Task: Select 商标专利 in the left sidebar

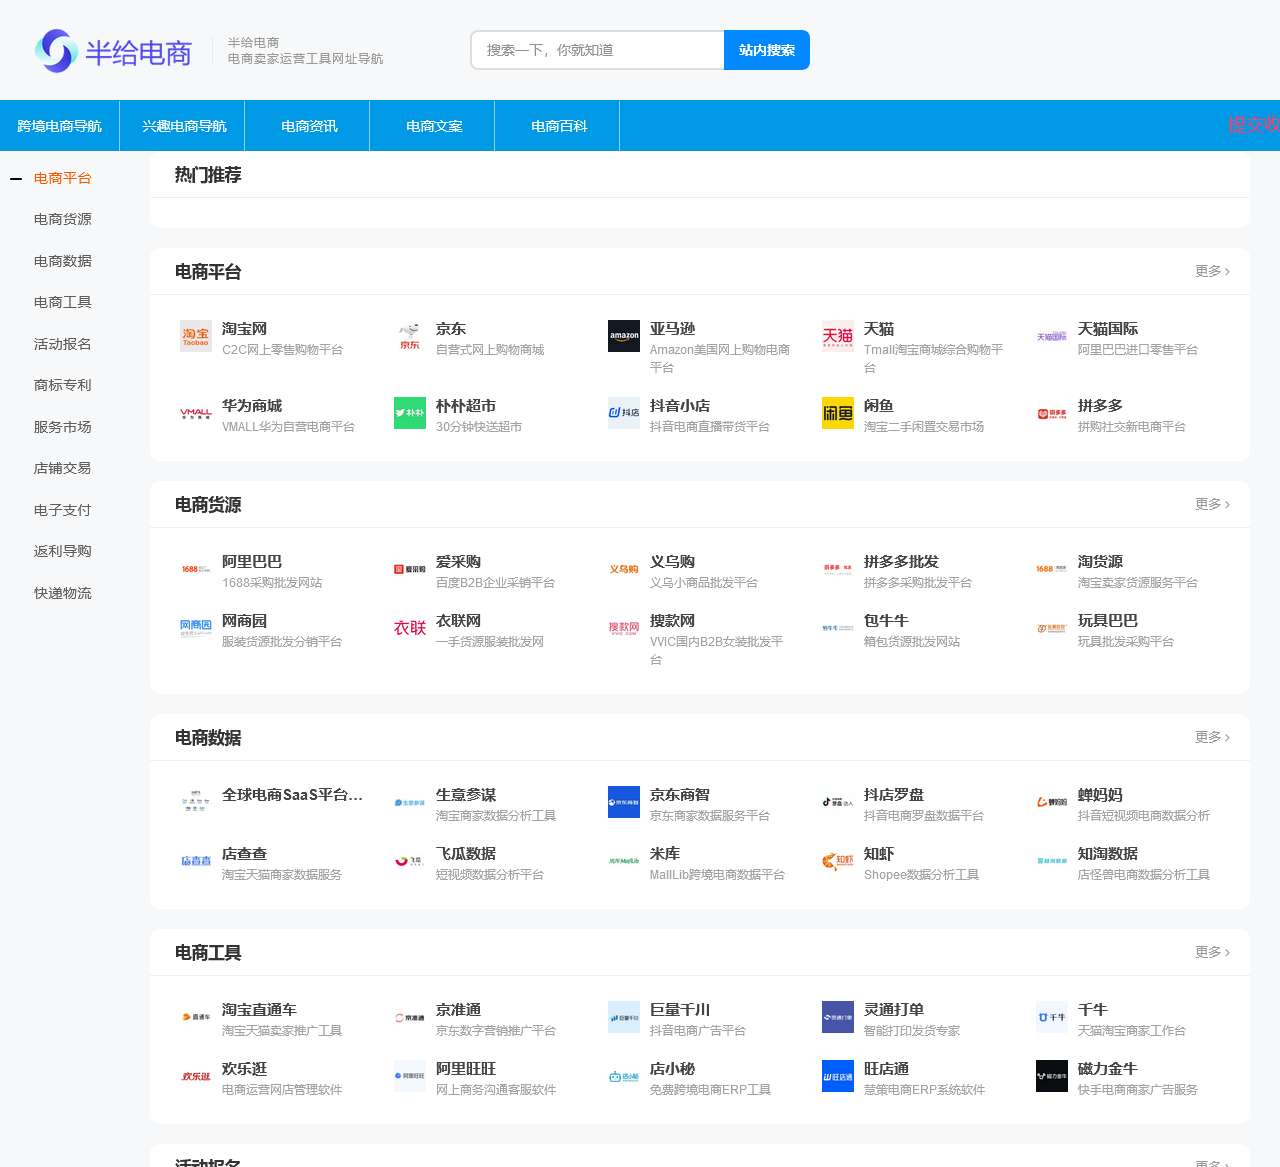Action: click(62, 385)
